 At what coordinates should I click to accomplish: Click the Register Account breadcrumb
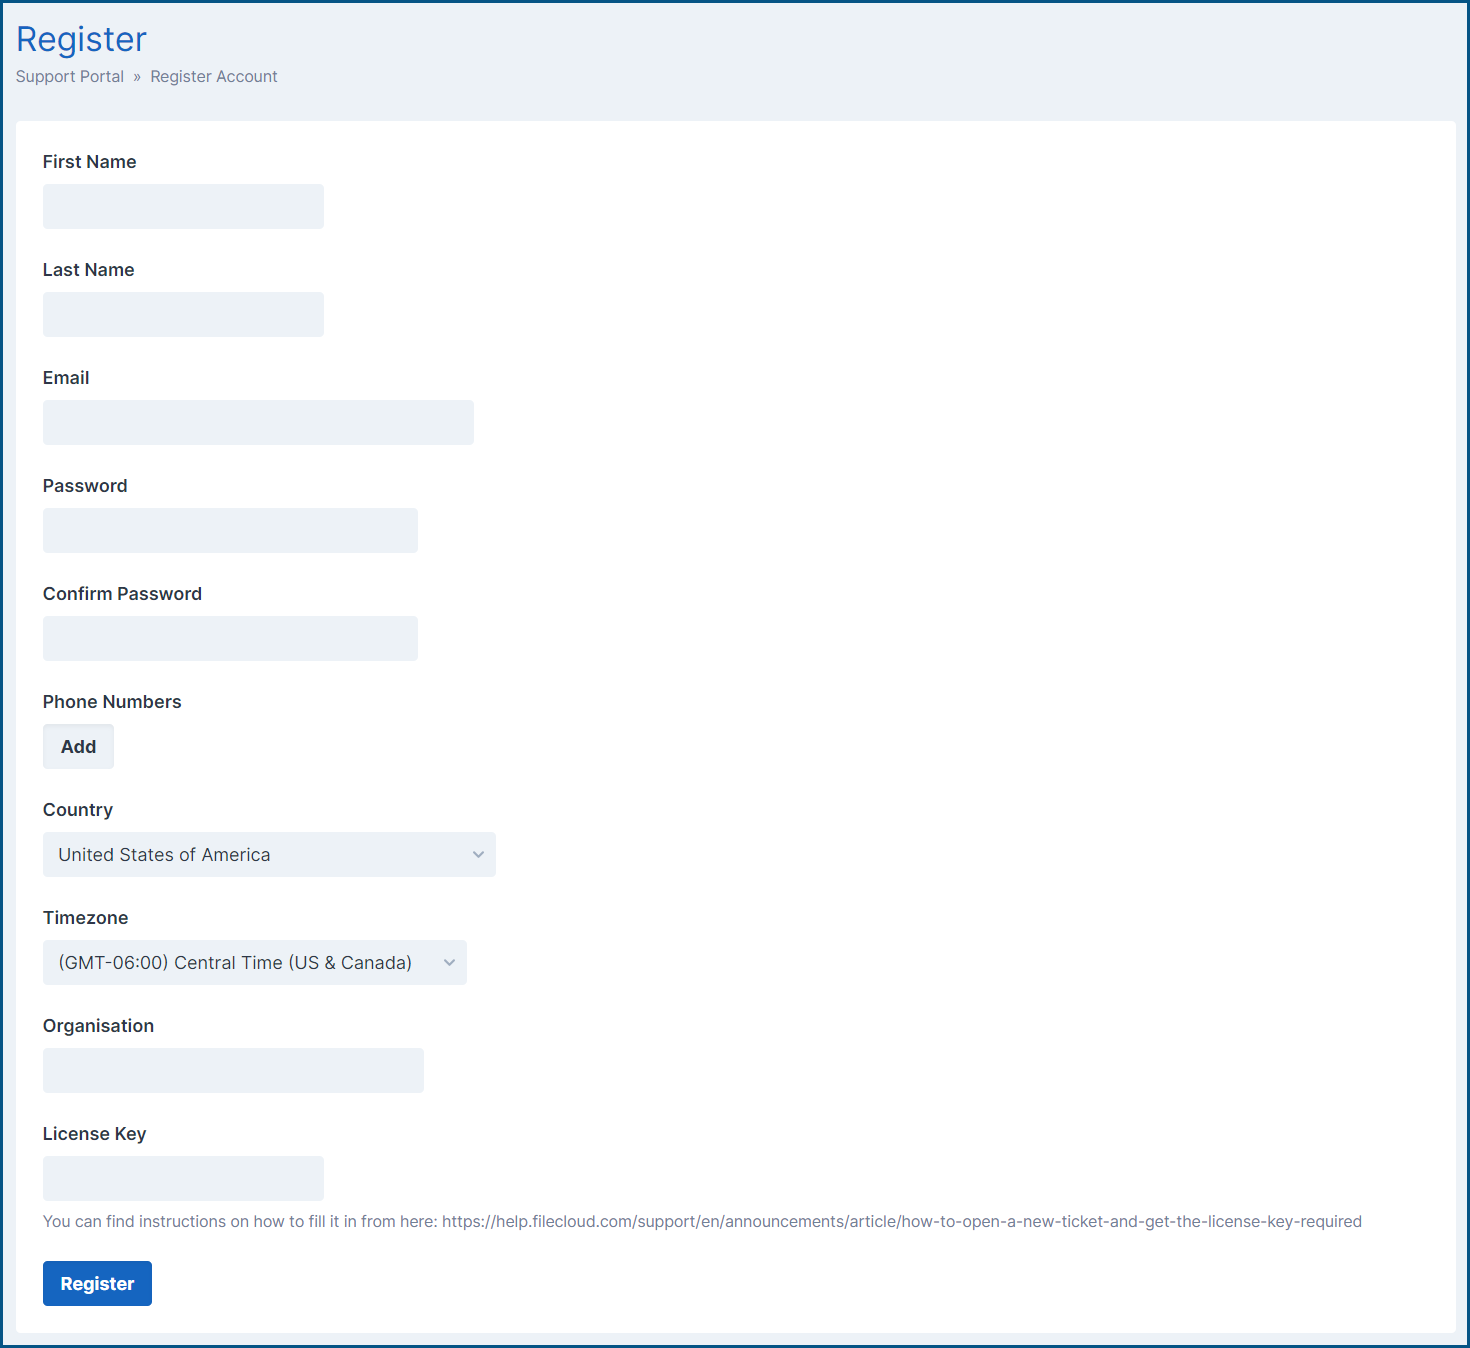click(x=213, y=76)
